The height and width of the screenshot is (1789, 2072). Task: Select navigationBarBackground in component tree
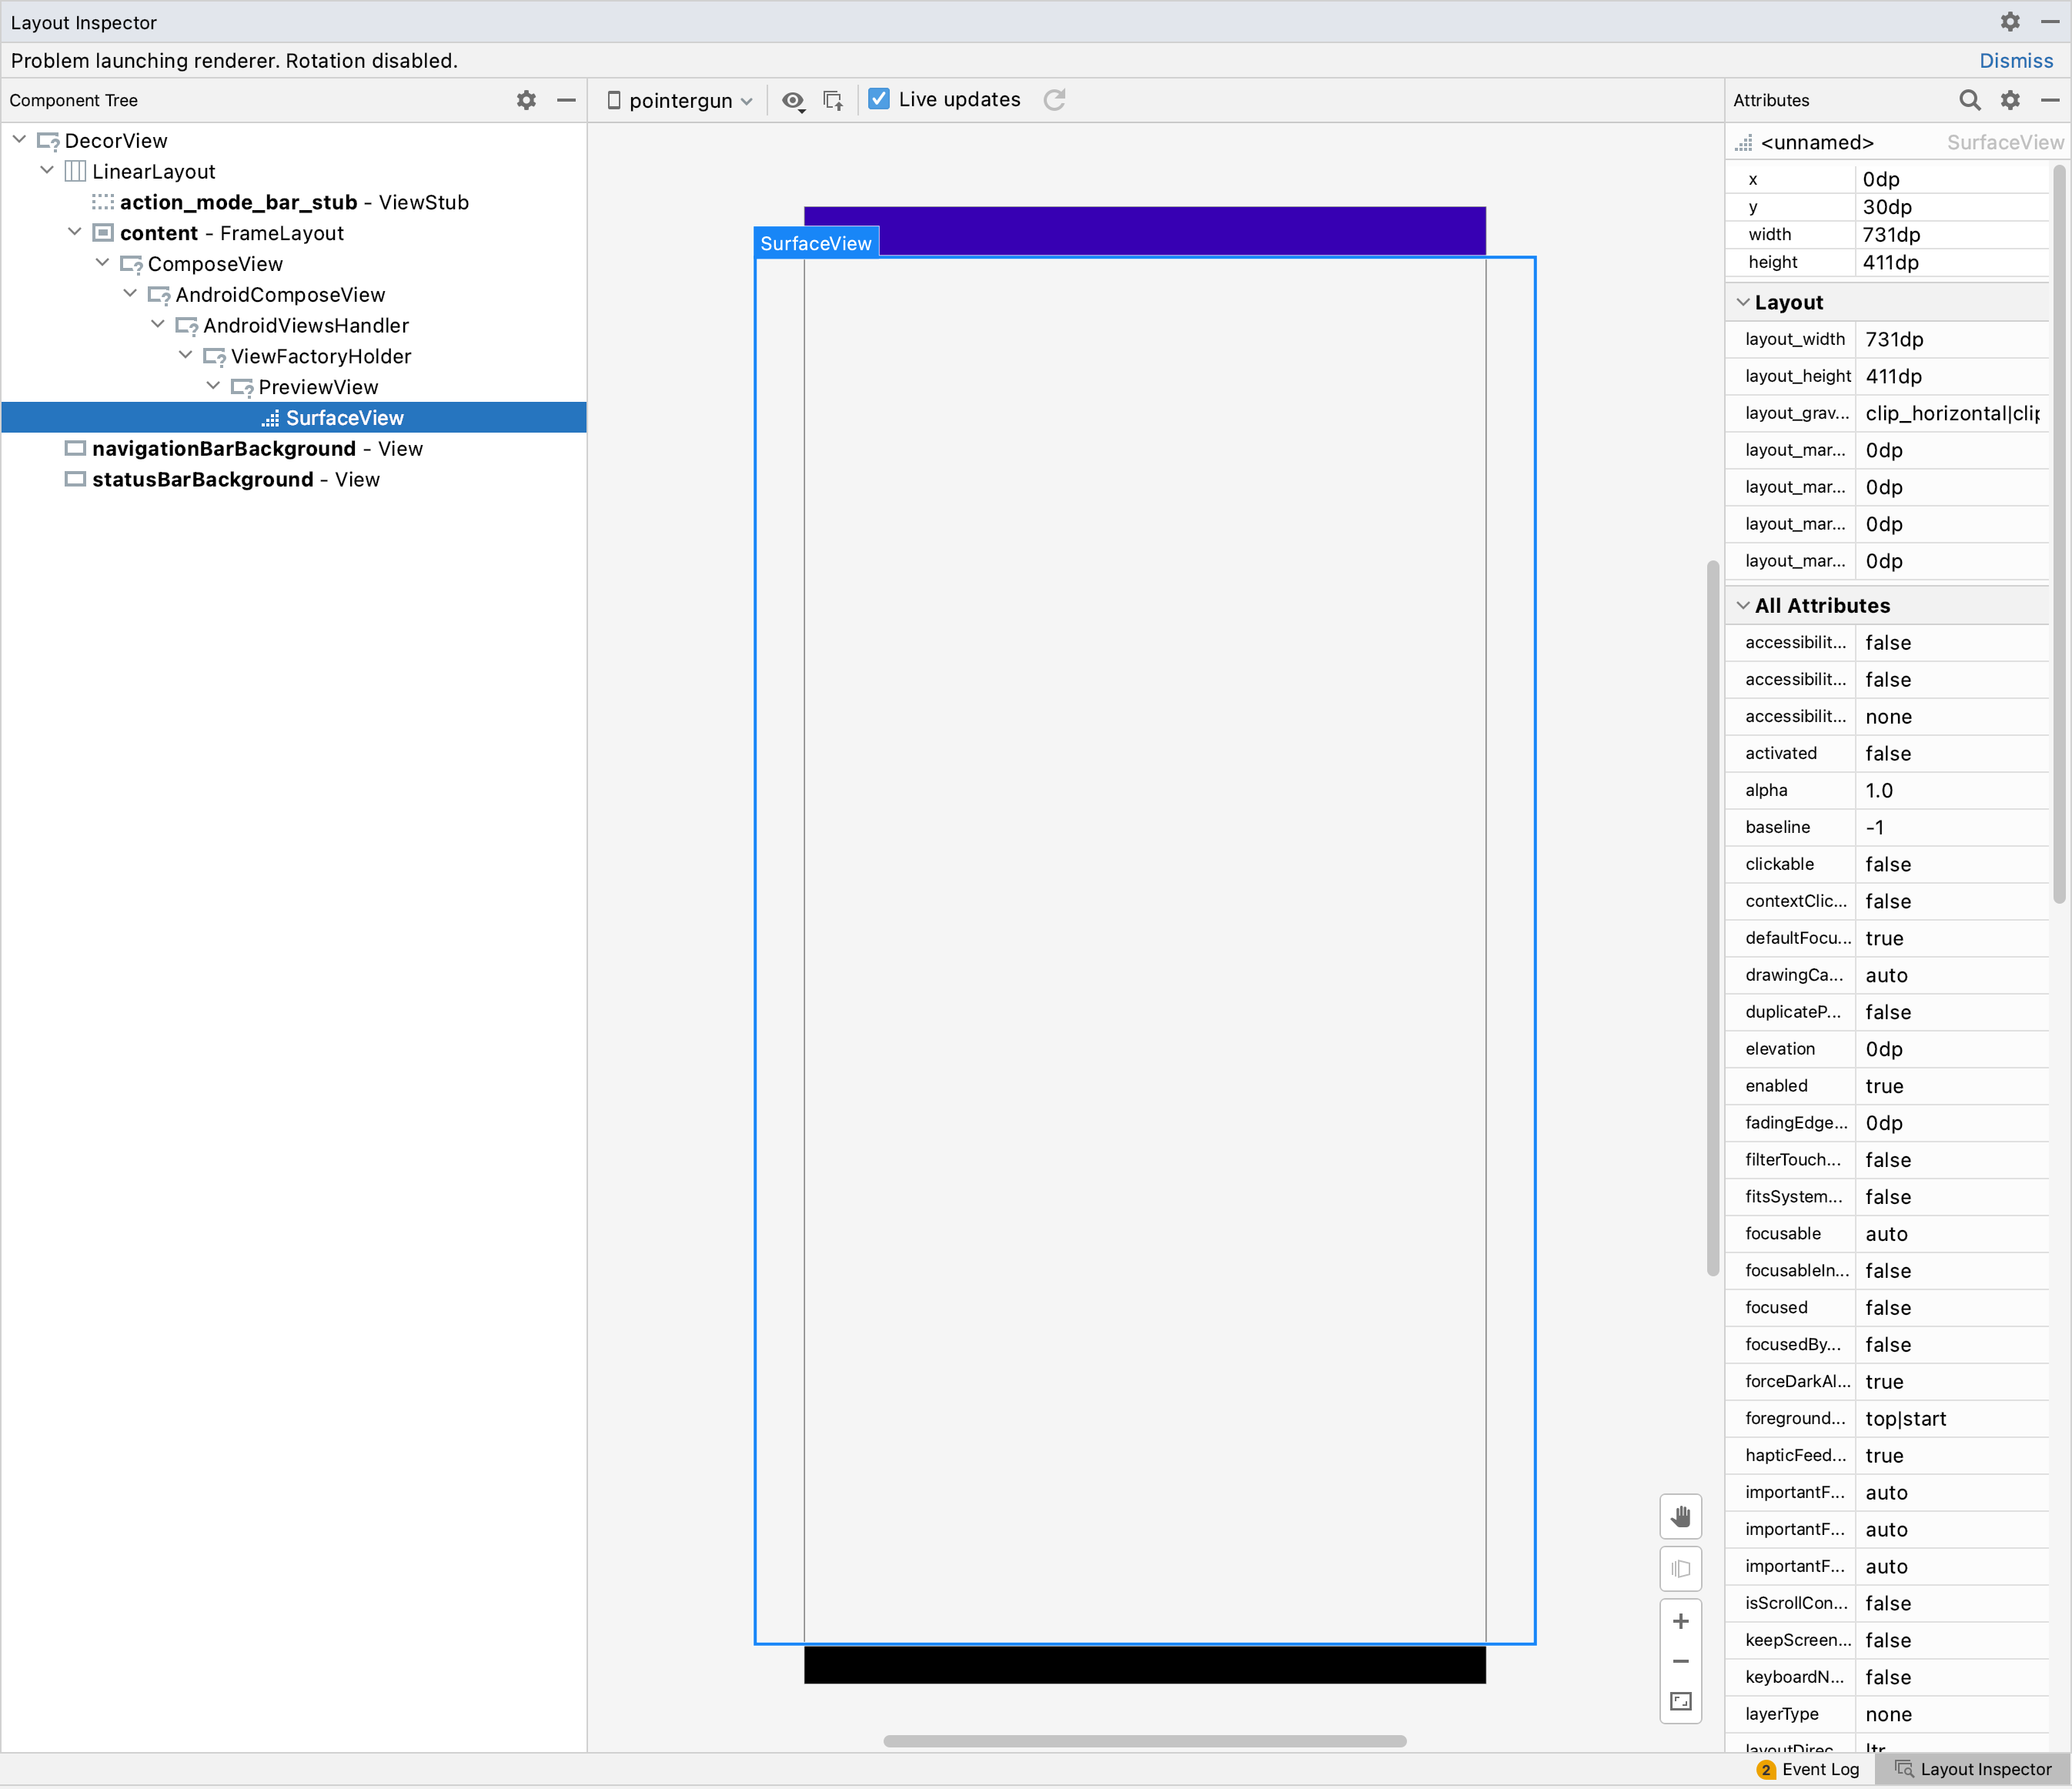pyautogui.click(x=224, y=449)
